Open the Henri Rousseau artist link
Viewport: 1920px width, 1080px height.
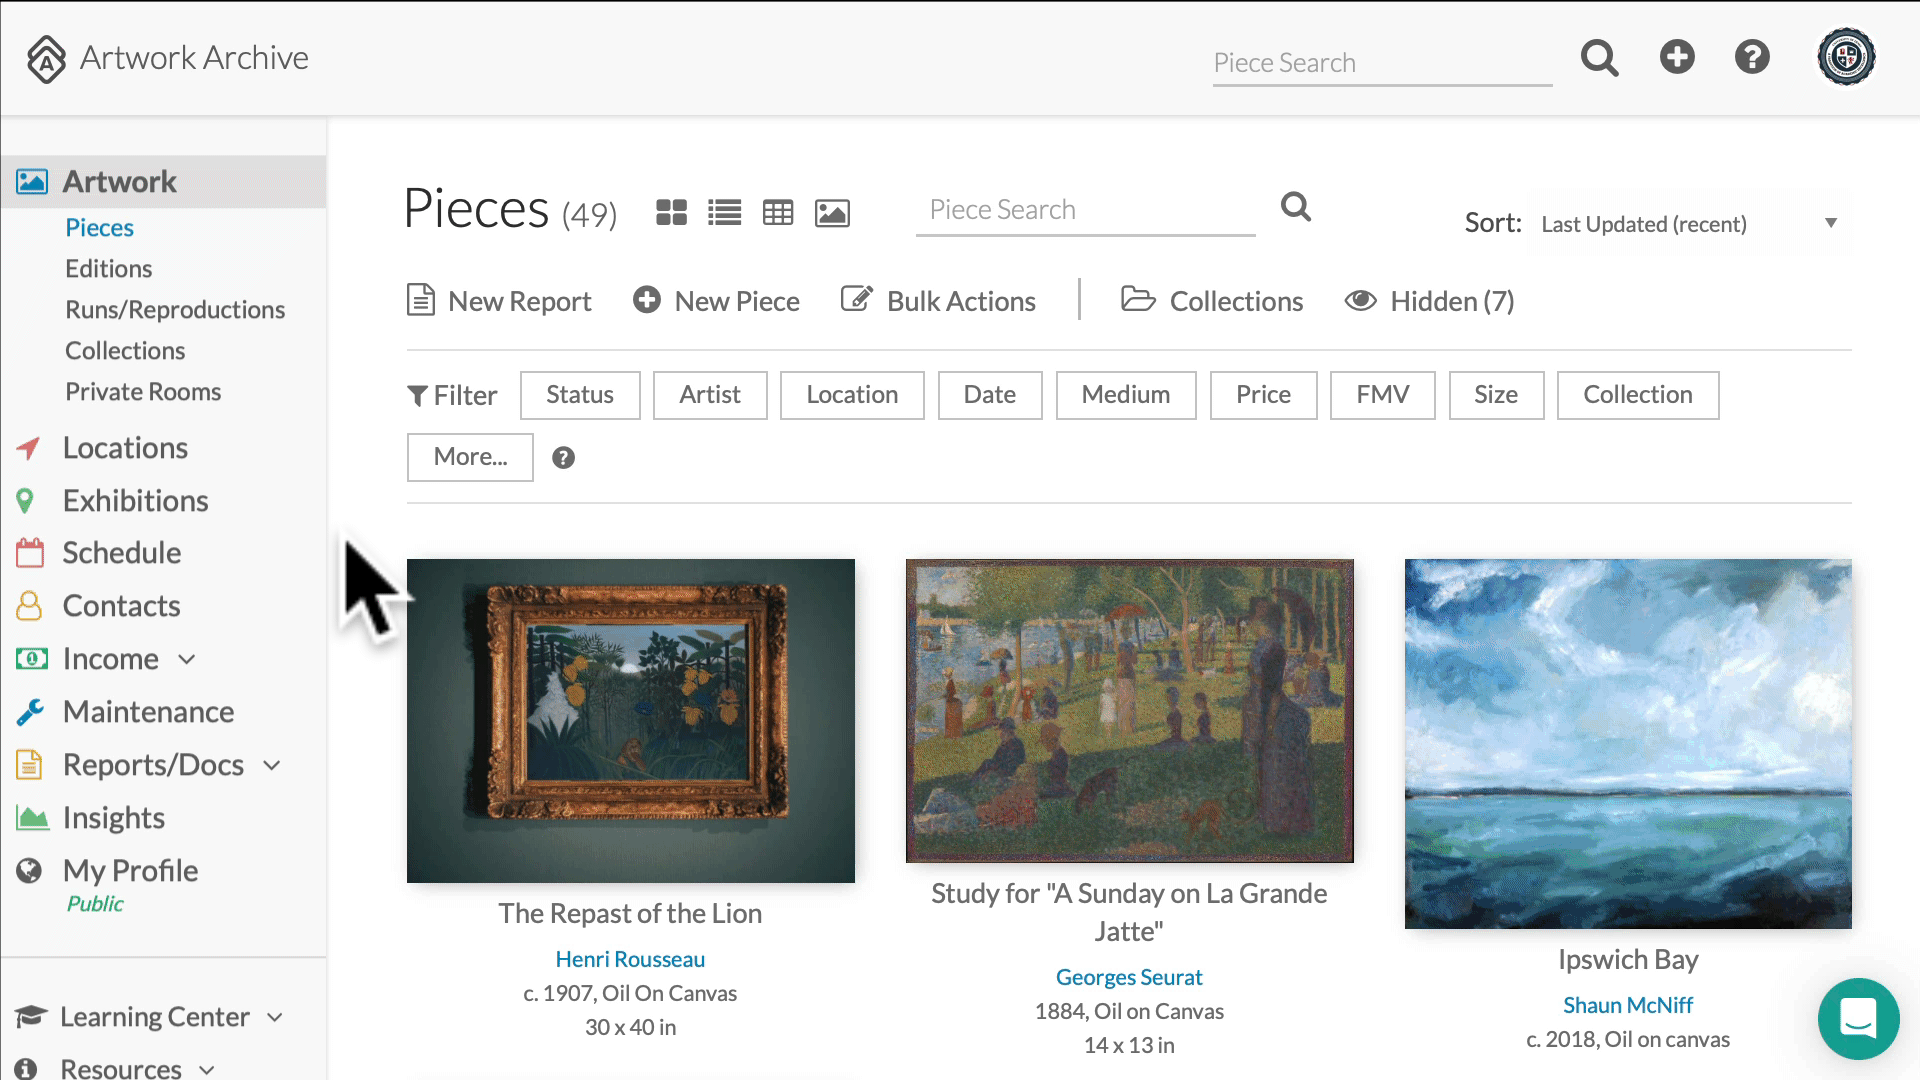click(630, 959)
